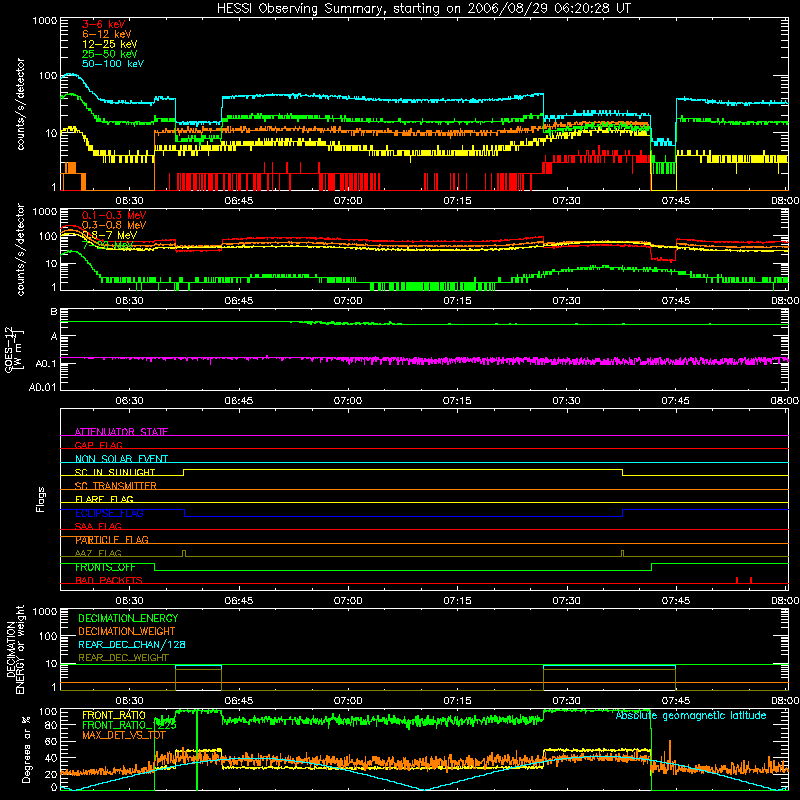Select the SAA_FLAG label
Image resolution: width=800 pixels, height=800 pixels.
[98, 526]
